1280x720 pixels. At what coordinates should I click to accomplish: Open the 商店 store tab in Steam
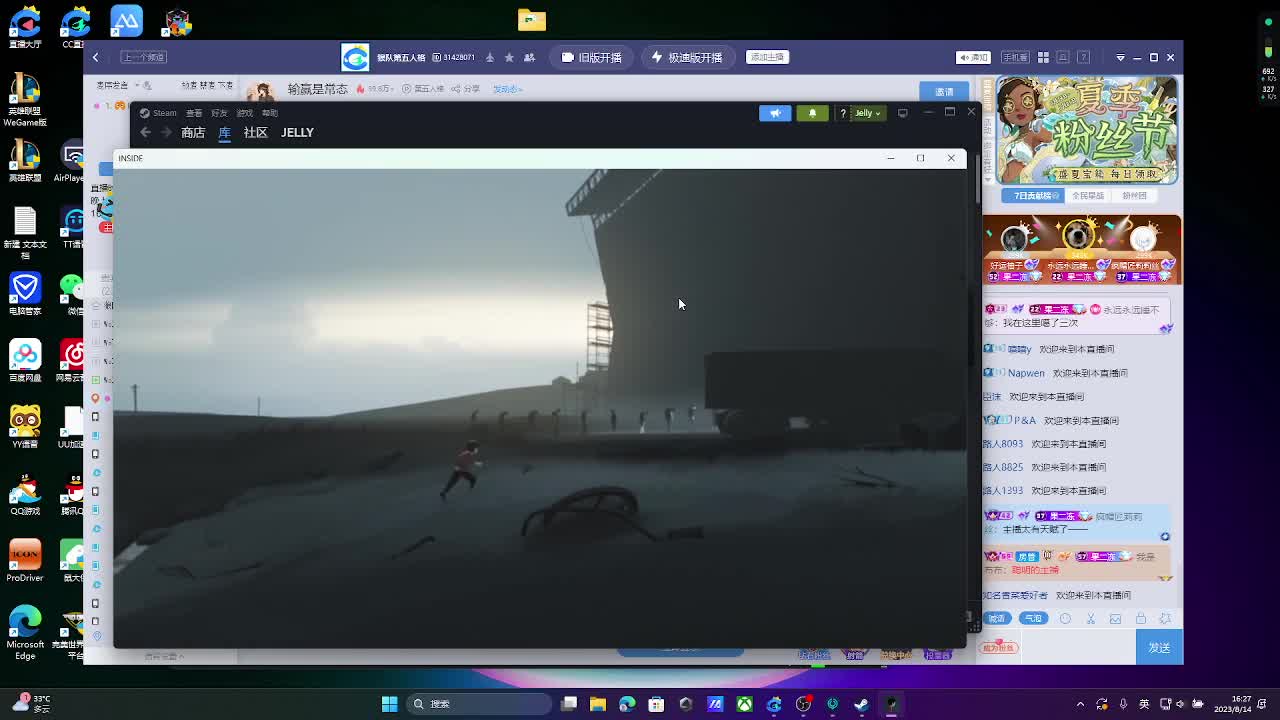[x=193, y=132]
